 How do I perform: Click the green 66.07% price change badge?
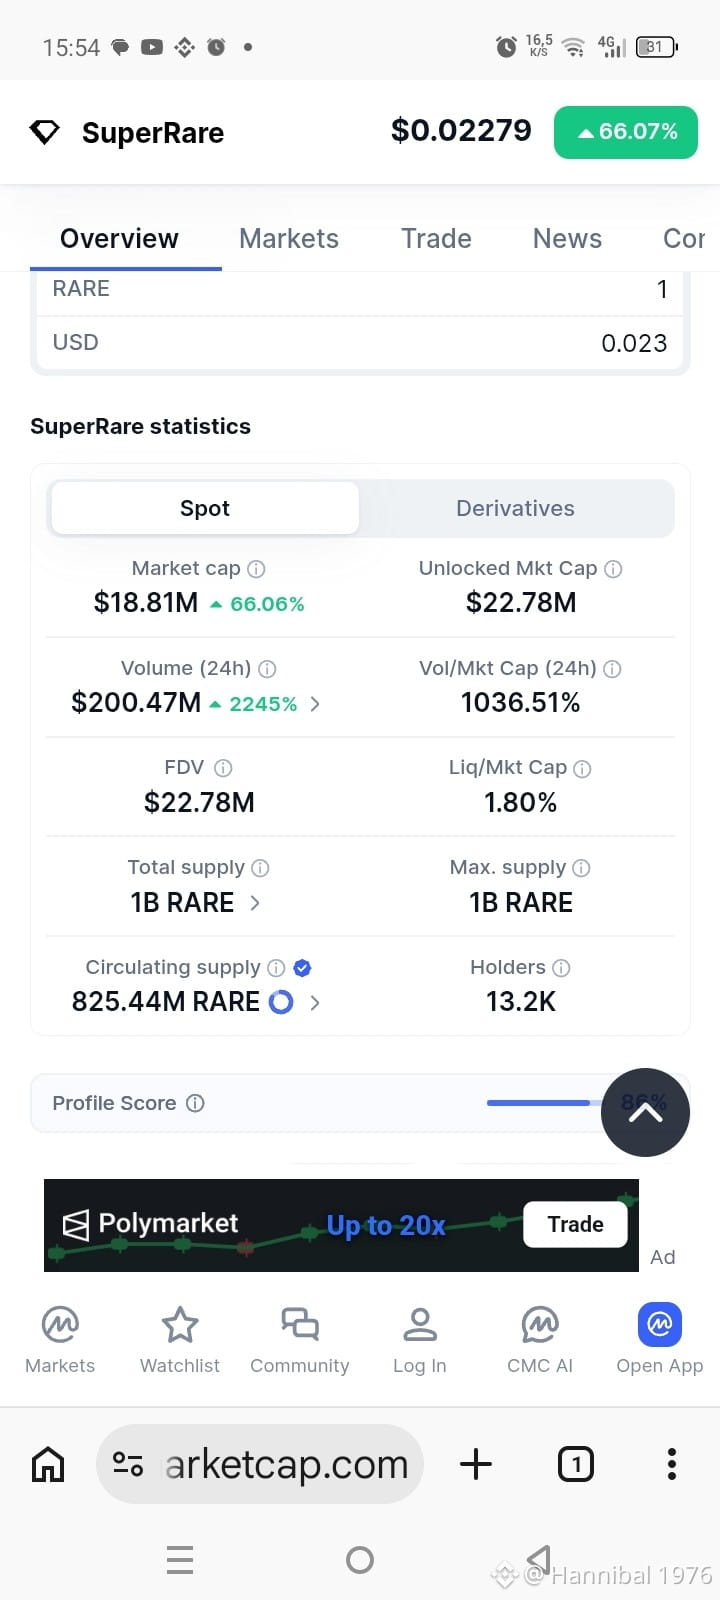(626, 132)
